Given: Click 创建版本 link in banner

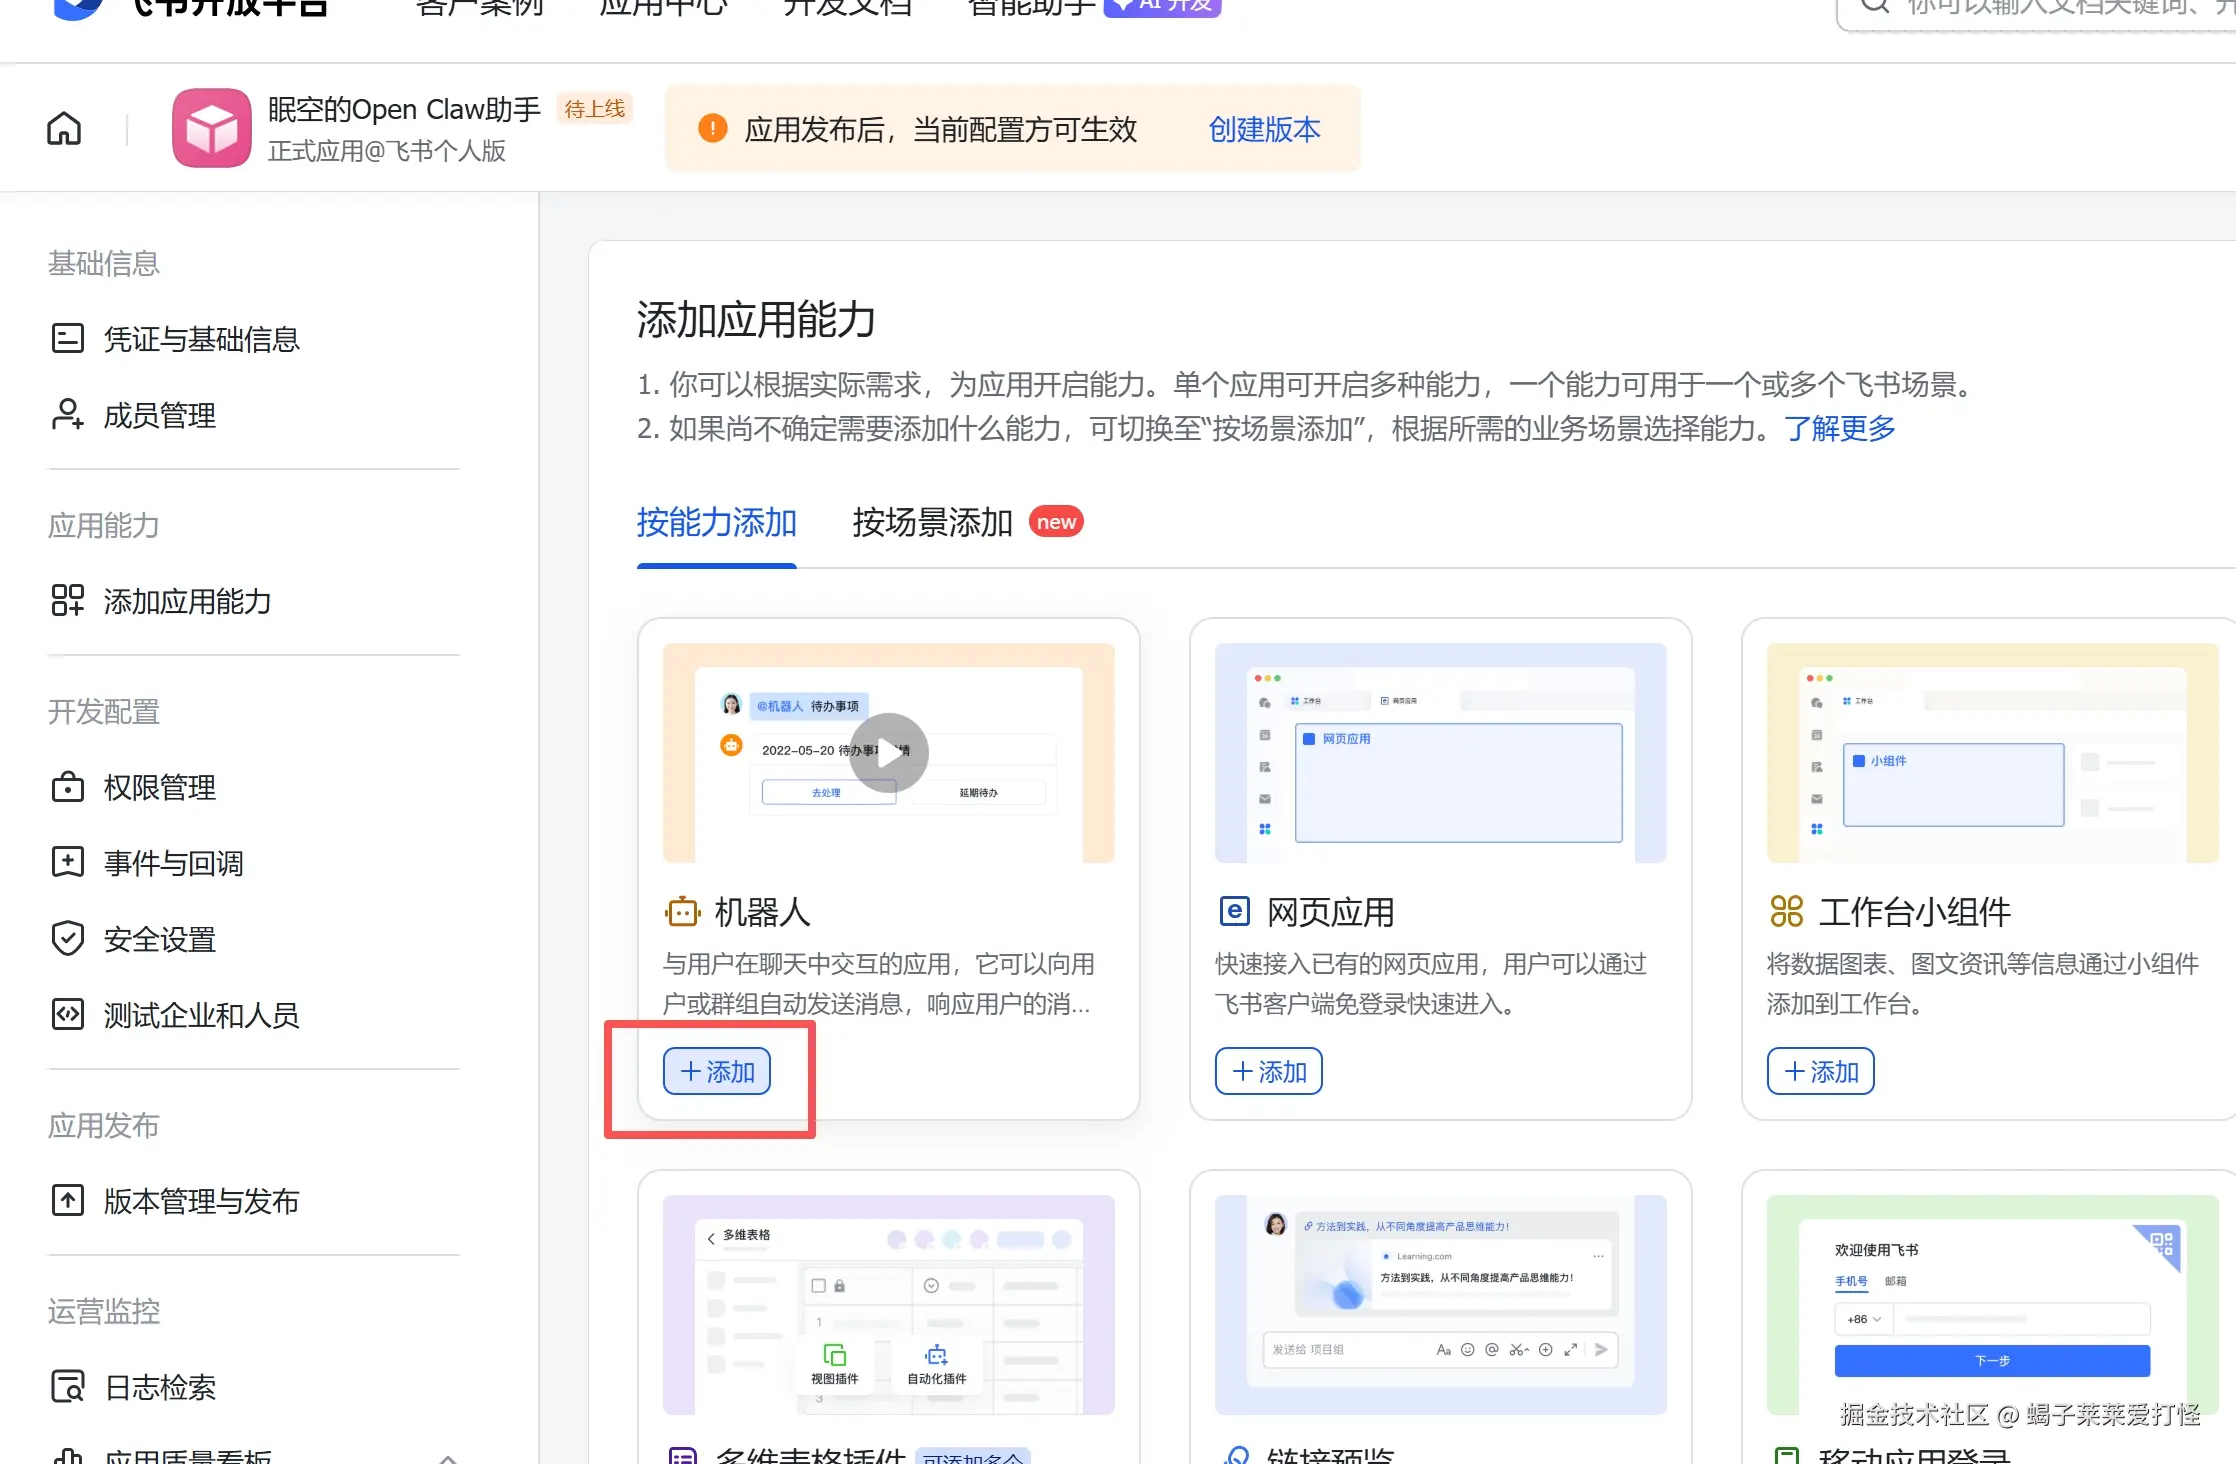Looking at the screenshot, I should (x=1264, y=129).
